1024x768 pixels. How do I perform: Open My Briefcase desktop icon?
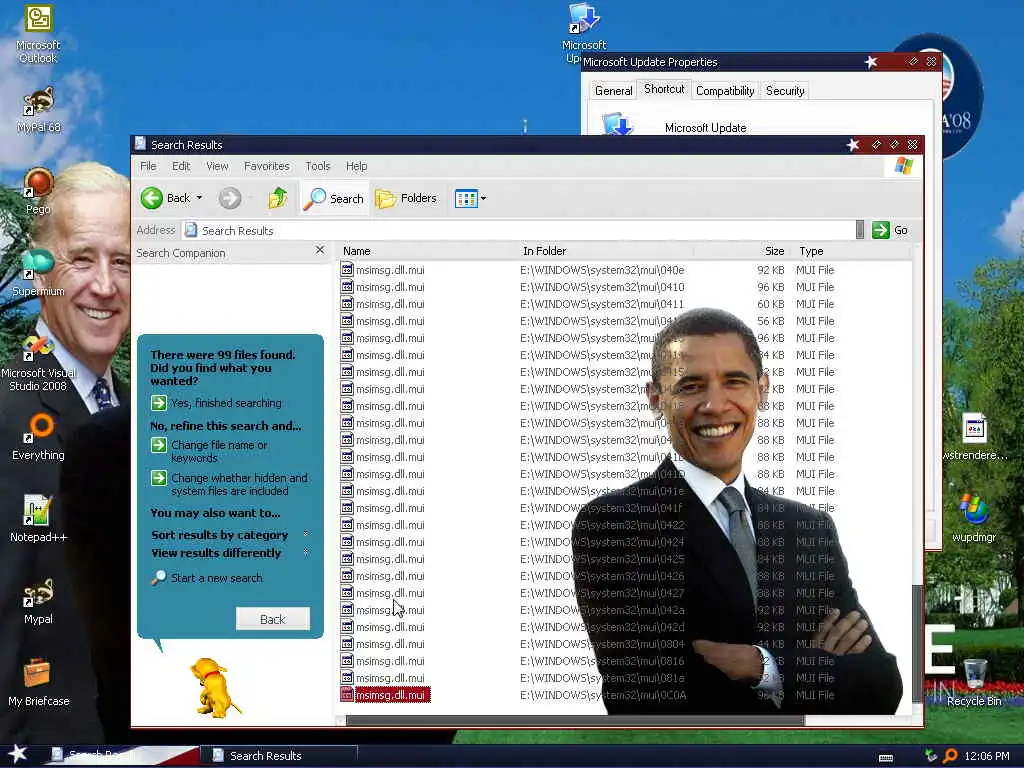(38, 682)
